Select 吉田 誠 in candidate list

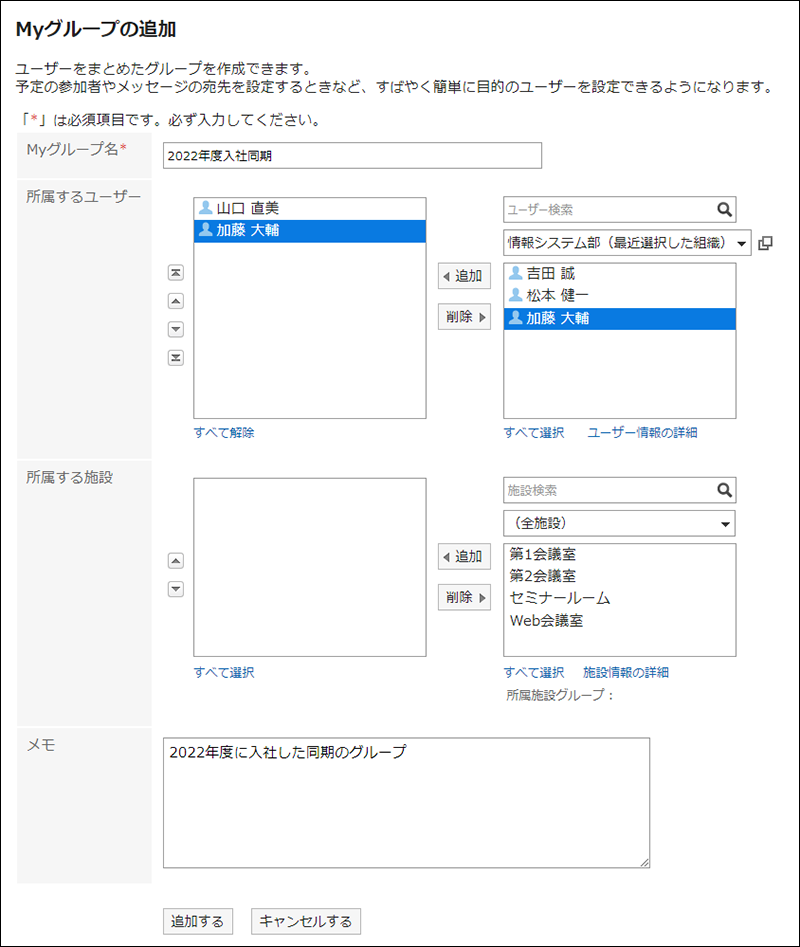click(619, 274)
